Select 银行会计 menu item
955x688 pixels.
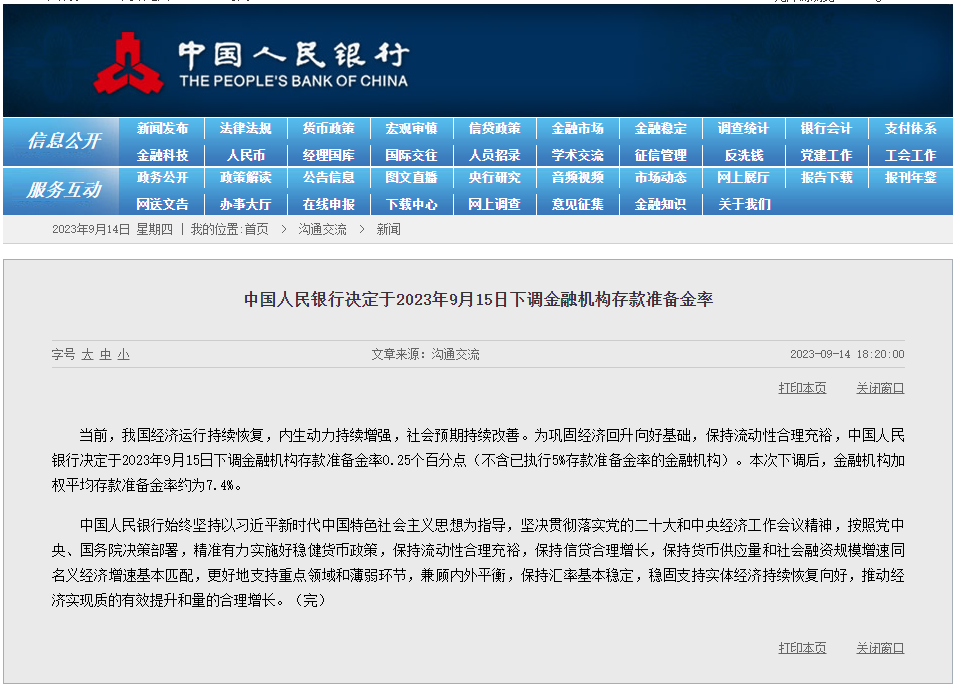[x=826, y=128]
